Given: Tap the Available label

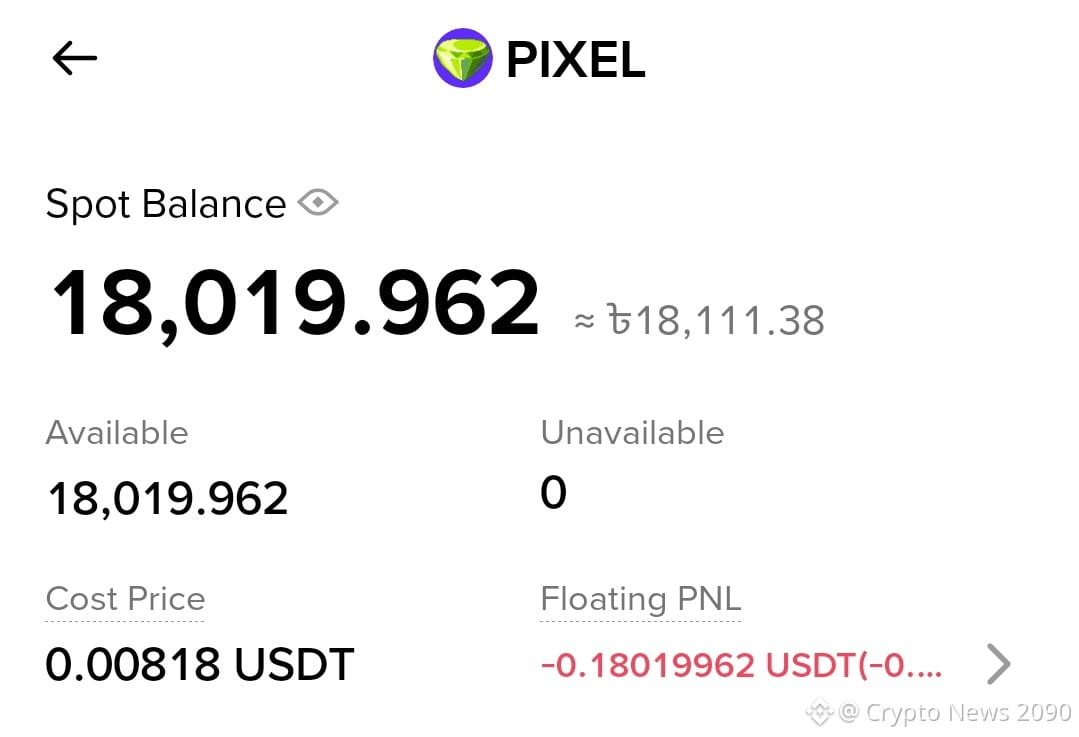Looking at the screenshot, I should click(117, 433).
